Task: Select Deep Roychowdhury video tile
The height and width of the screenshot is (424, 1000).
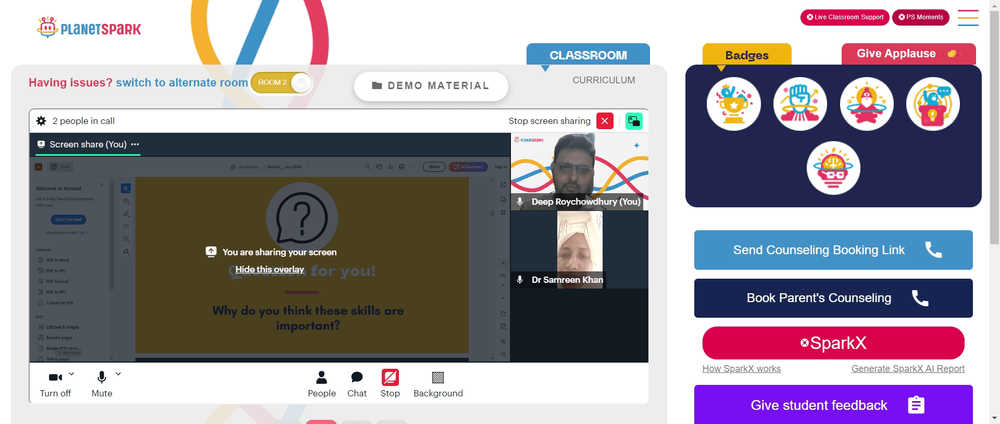Action: [580, 172]
